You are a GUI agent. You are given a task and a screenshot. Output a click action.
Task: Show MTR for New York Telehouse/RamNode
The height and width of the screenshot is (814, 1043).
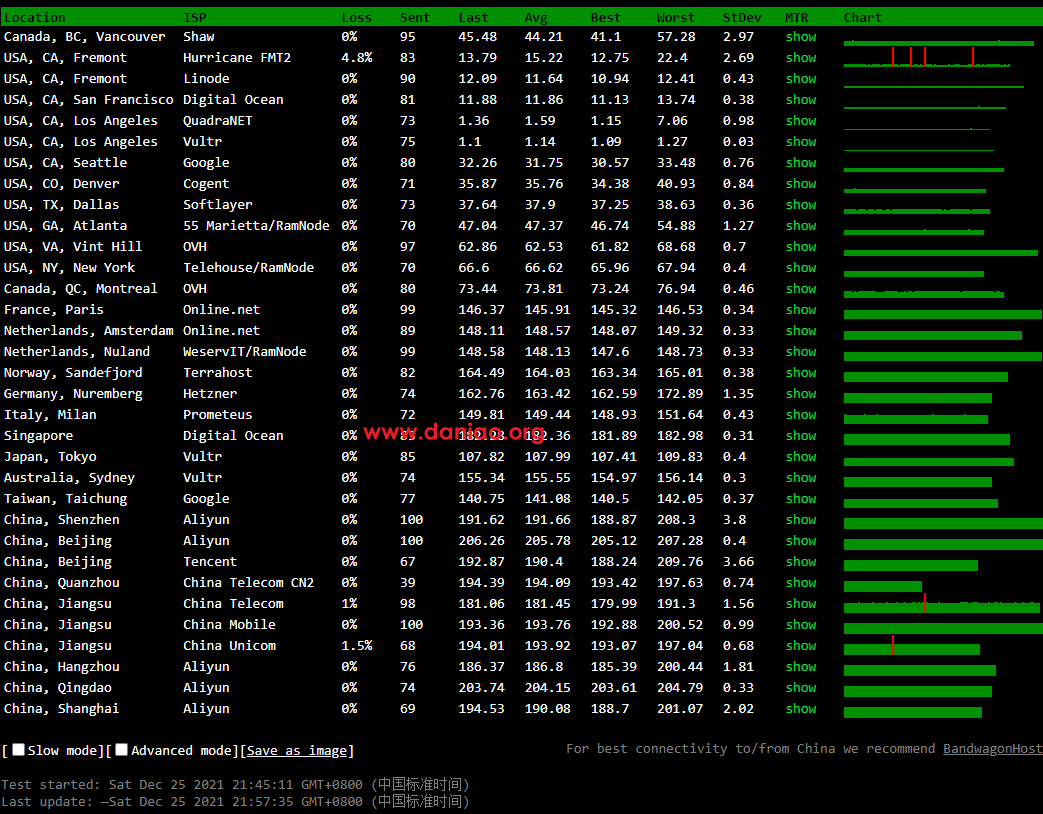[801, 267]
